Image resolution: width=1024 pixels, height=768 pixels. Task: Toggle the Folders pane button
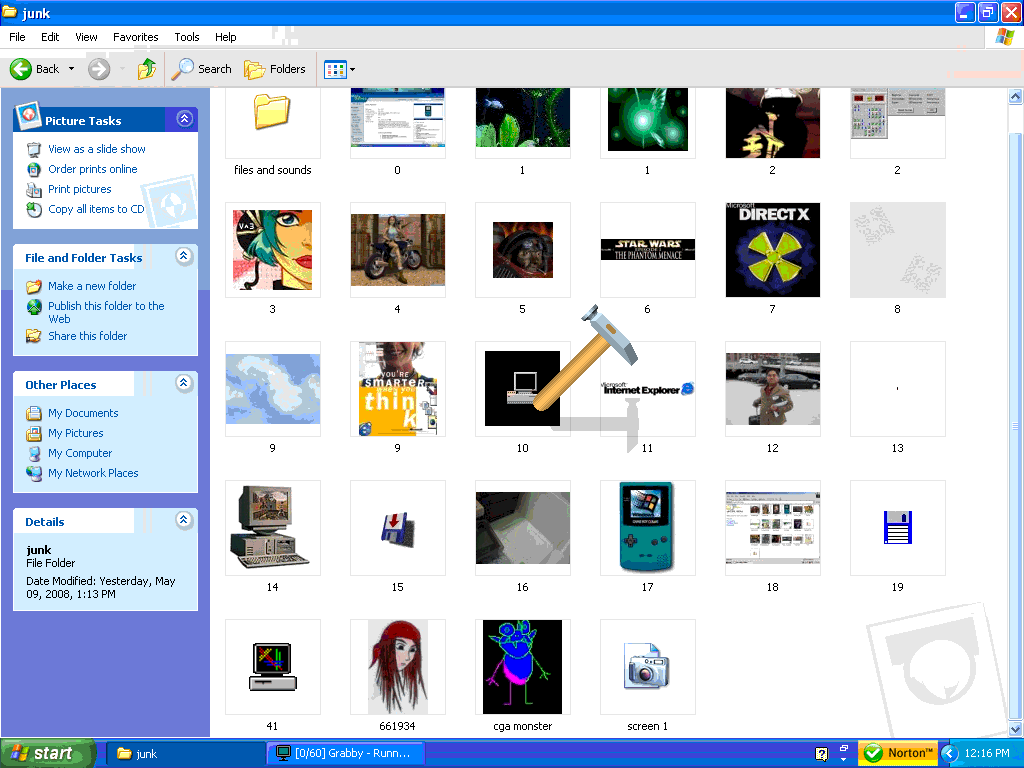click(275, 69)
